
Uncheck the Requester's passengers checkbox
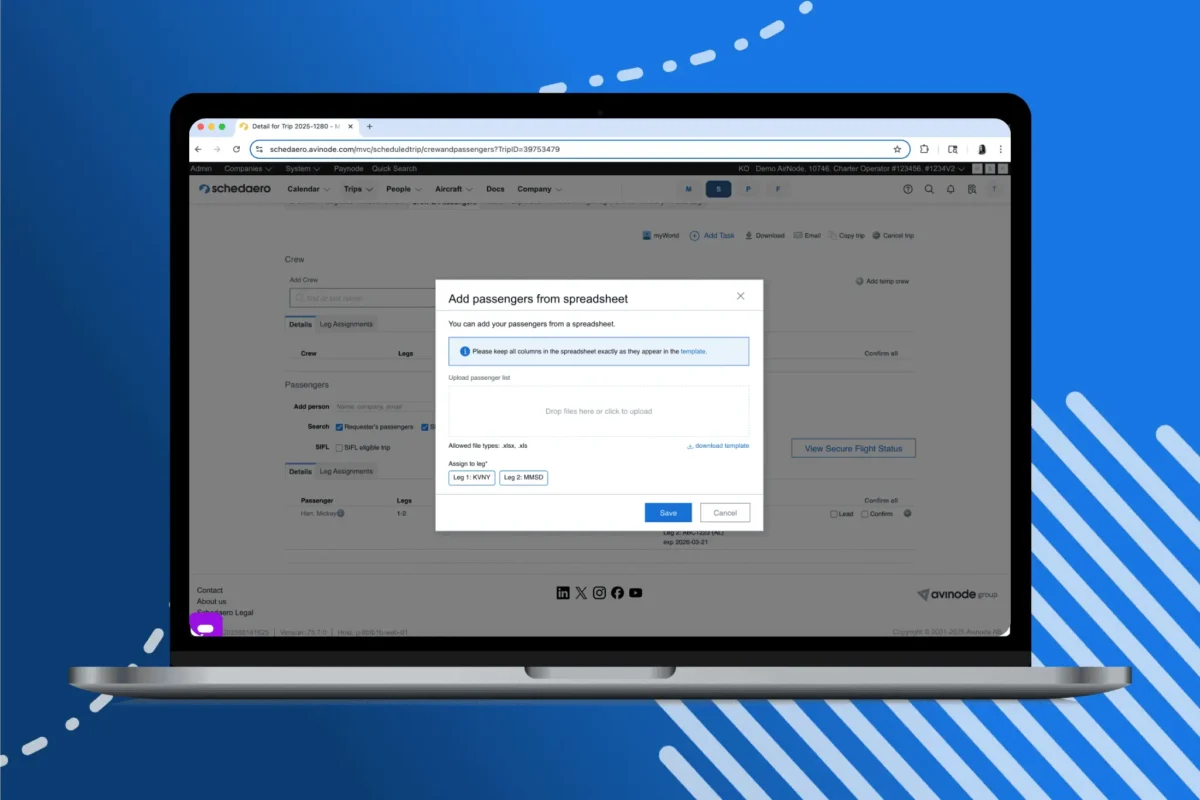pyautogui.click(x=339, y=428)
